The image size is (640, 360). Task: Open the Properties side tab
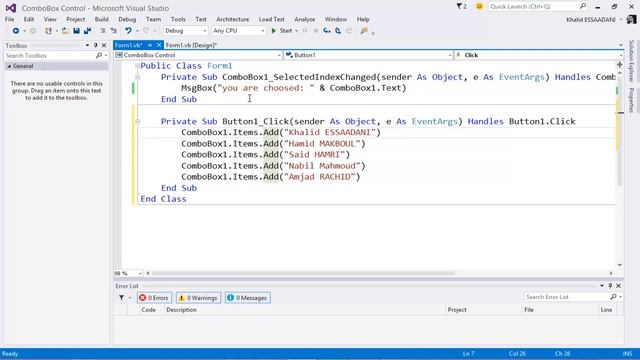[x=631, y=100]
